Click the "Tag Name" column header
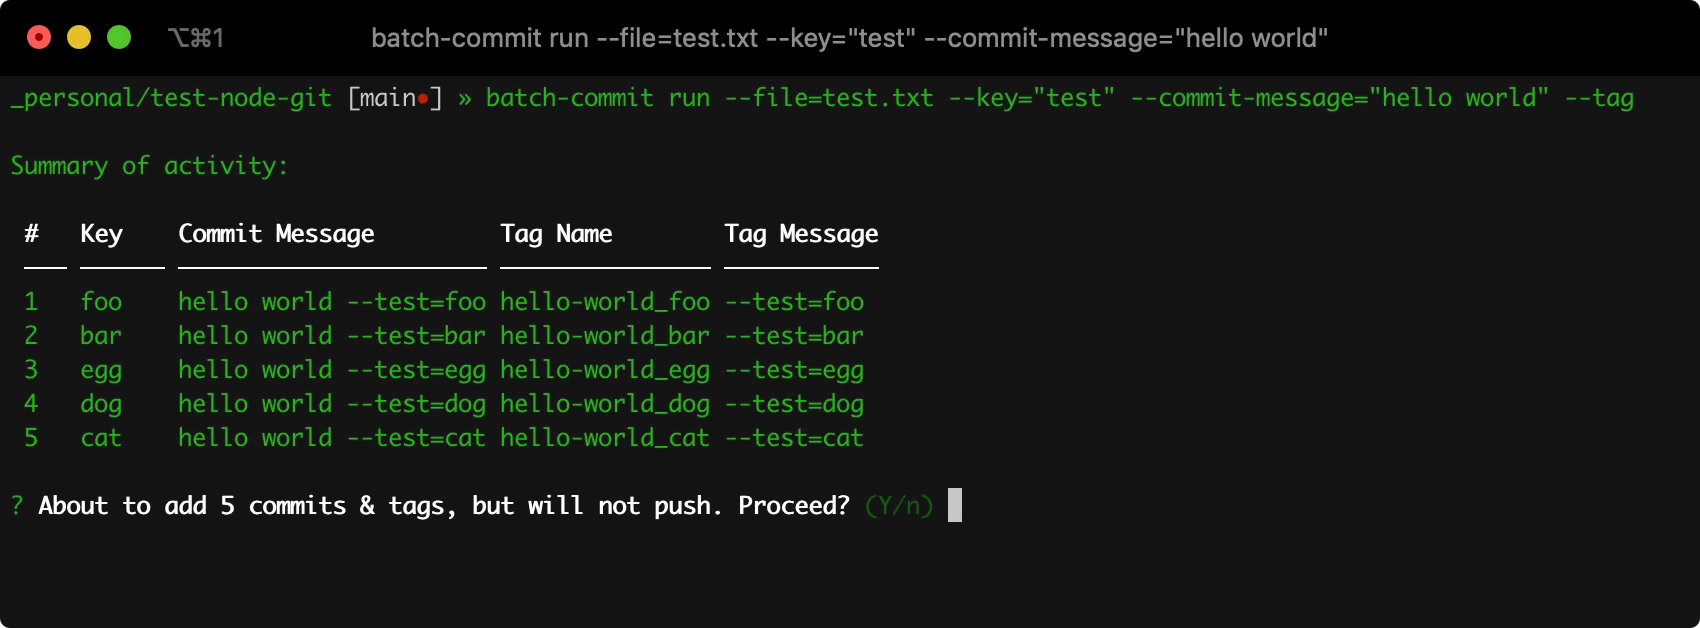This screenshot has width=1700, height=628. (x=556, y=234)
